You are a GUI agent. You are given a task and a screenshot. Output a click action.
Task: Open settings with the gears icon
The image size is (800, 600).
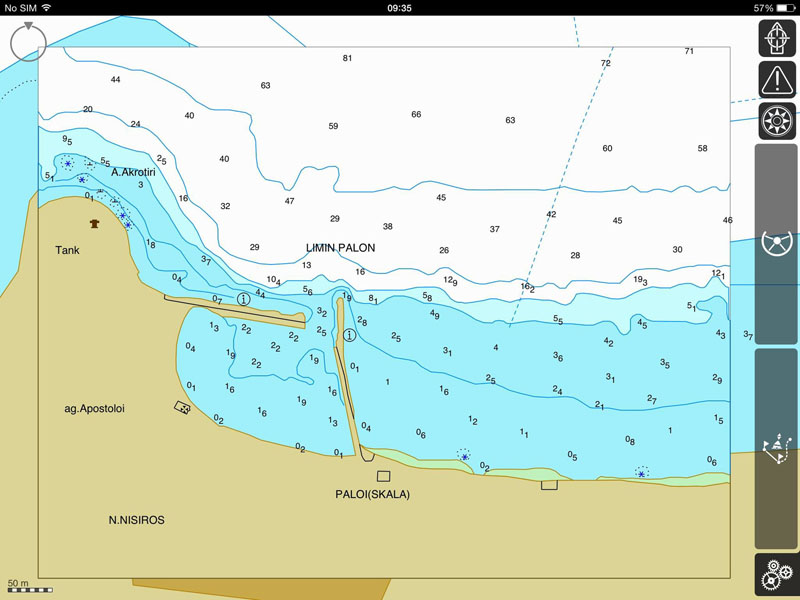pyautogui.click(x=776, y=576)
